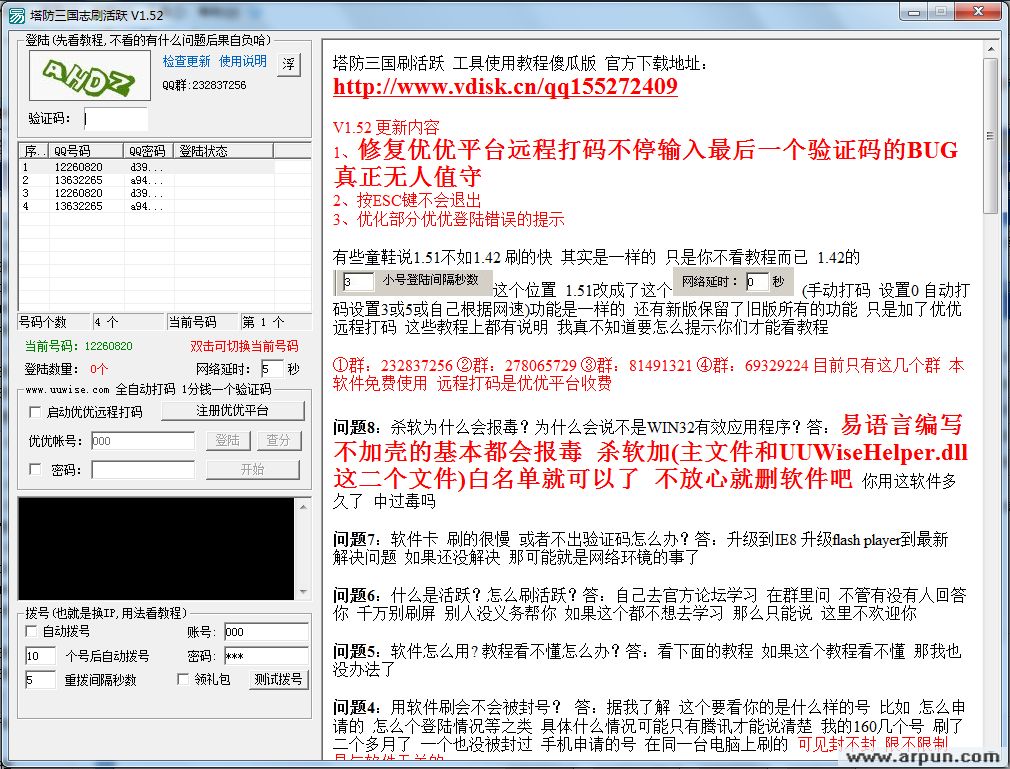This screenshot has width=1010, height=769.
Task: Toggle the 领礼包 checkbox
Action: (183, 679)
